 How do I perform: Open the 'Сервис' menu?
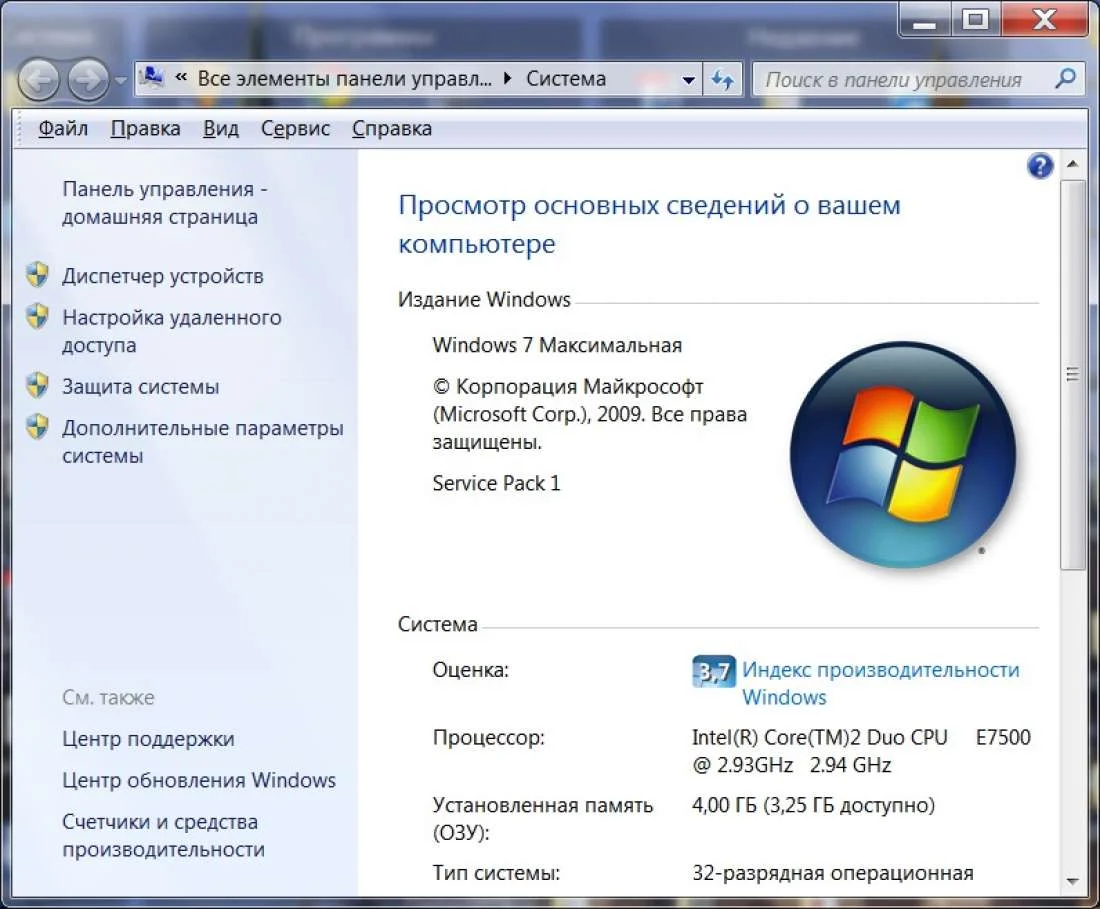295,129
